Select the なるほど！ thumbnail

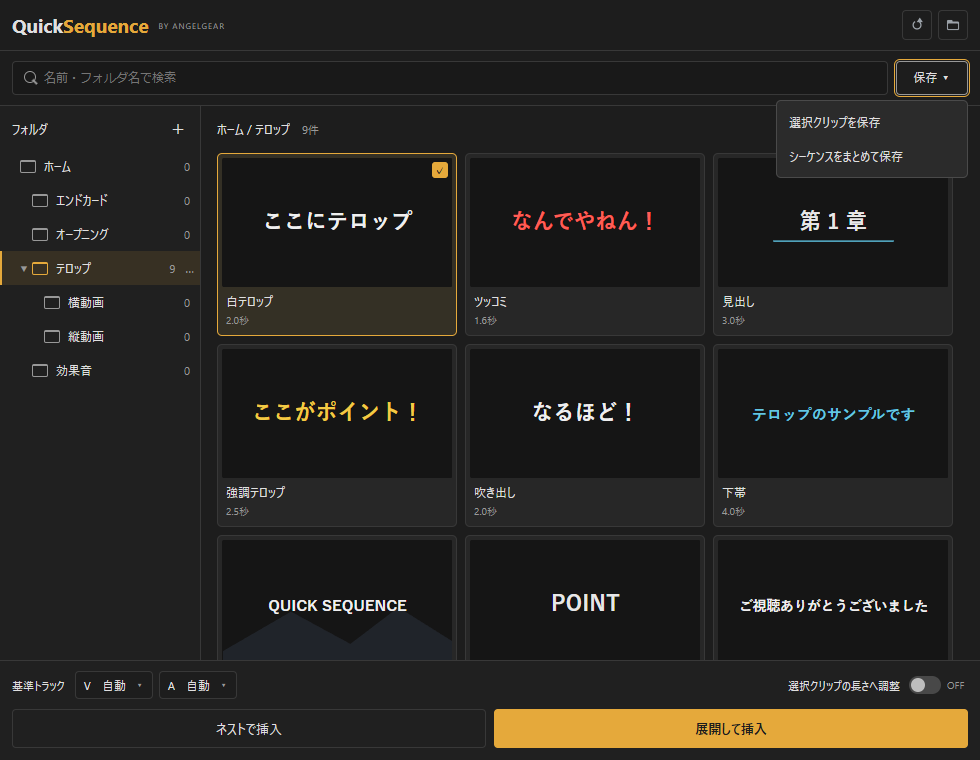click(585, 414)
